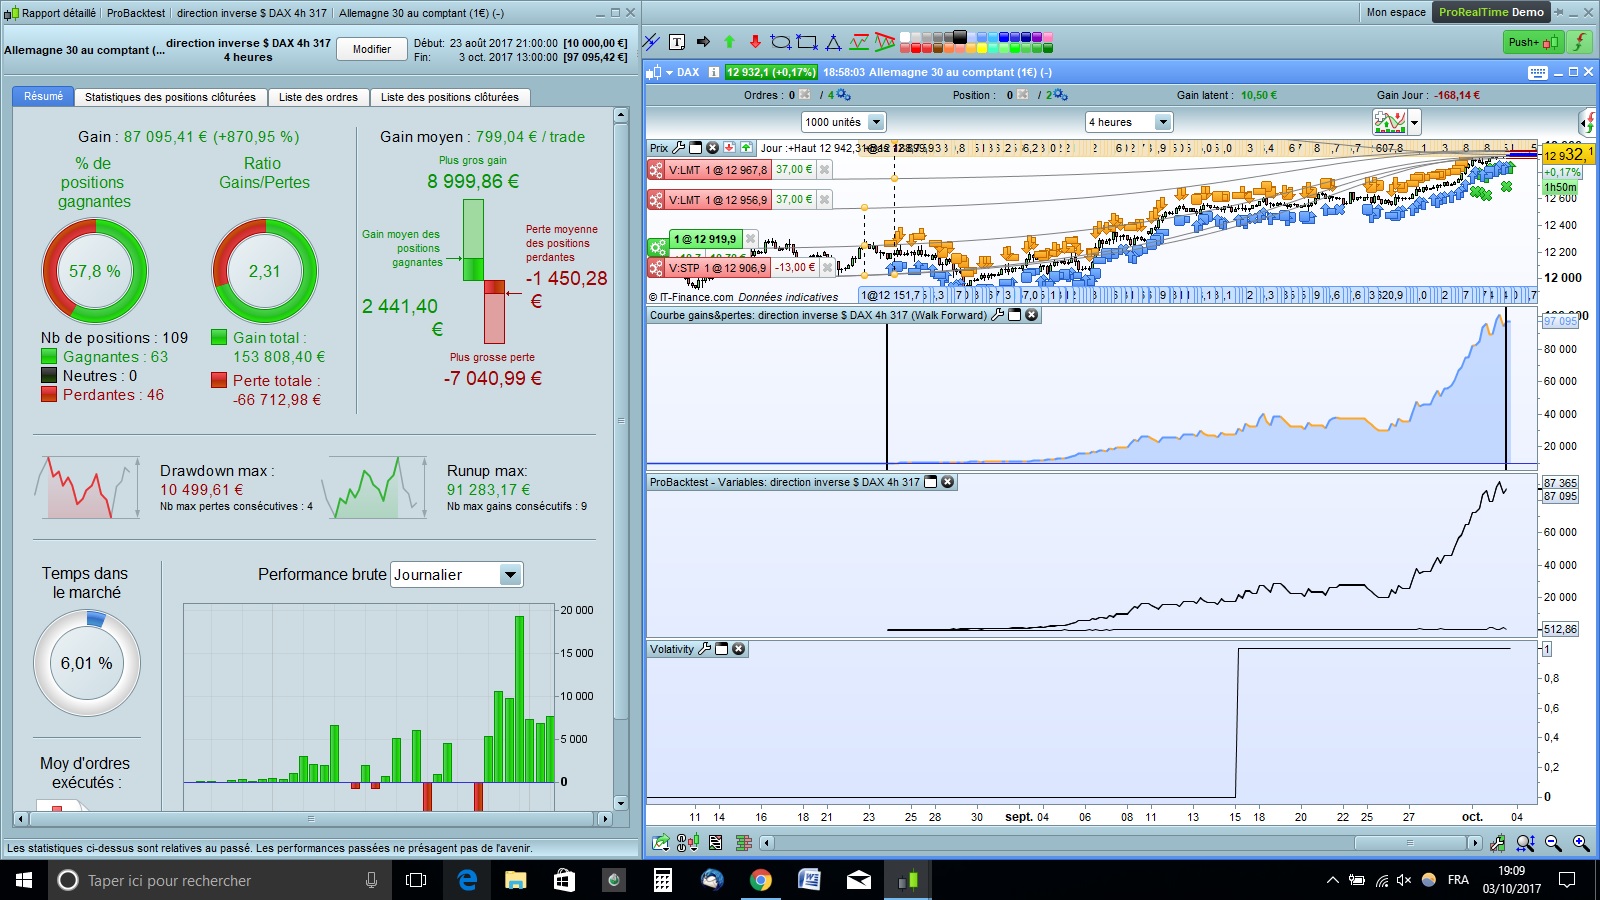The width and height of the screenshot is (1600, 900).
Task: Choose the rectangle drawing tool
Action: (807, 42)
